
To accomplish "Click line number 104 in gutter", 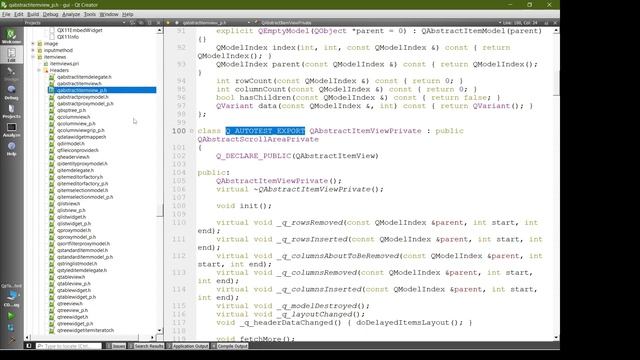I will point(179,173).
